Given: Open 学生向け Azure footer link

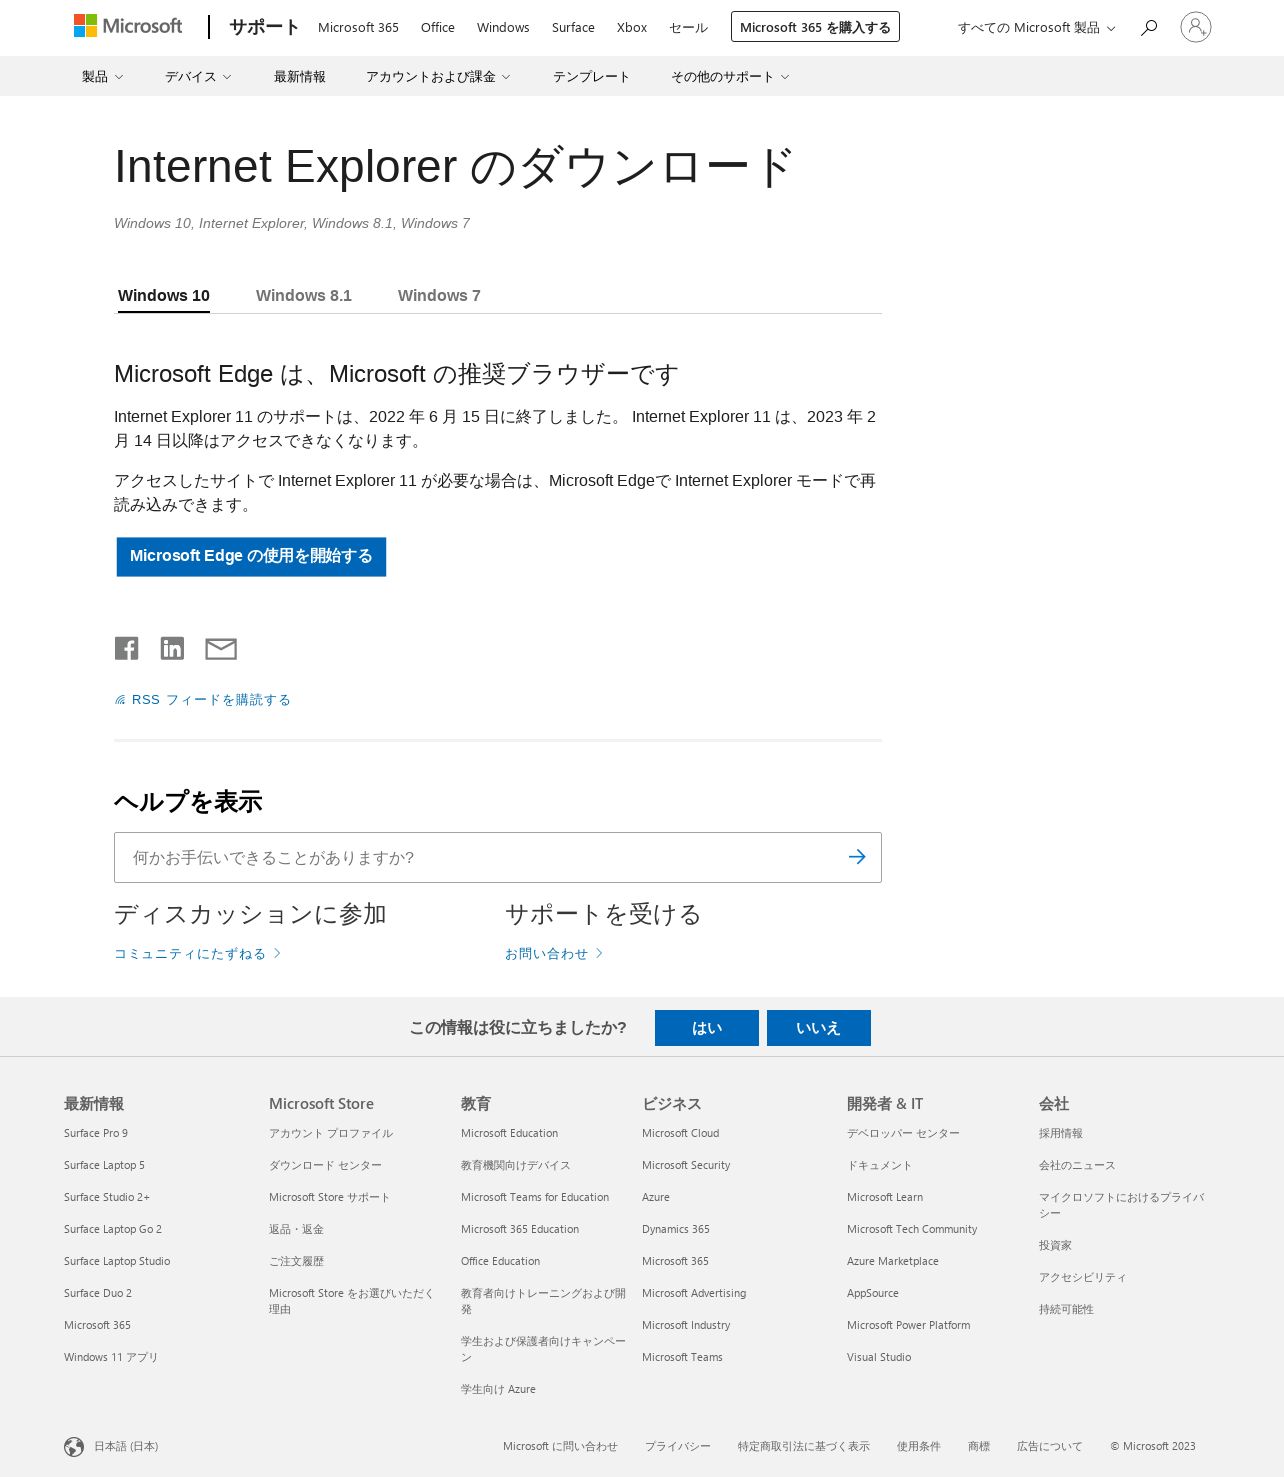Looking at the screenshot, I should tap(498, 1389).
